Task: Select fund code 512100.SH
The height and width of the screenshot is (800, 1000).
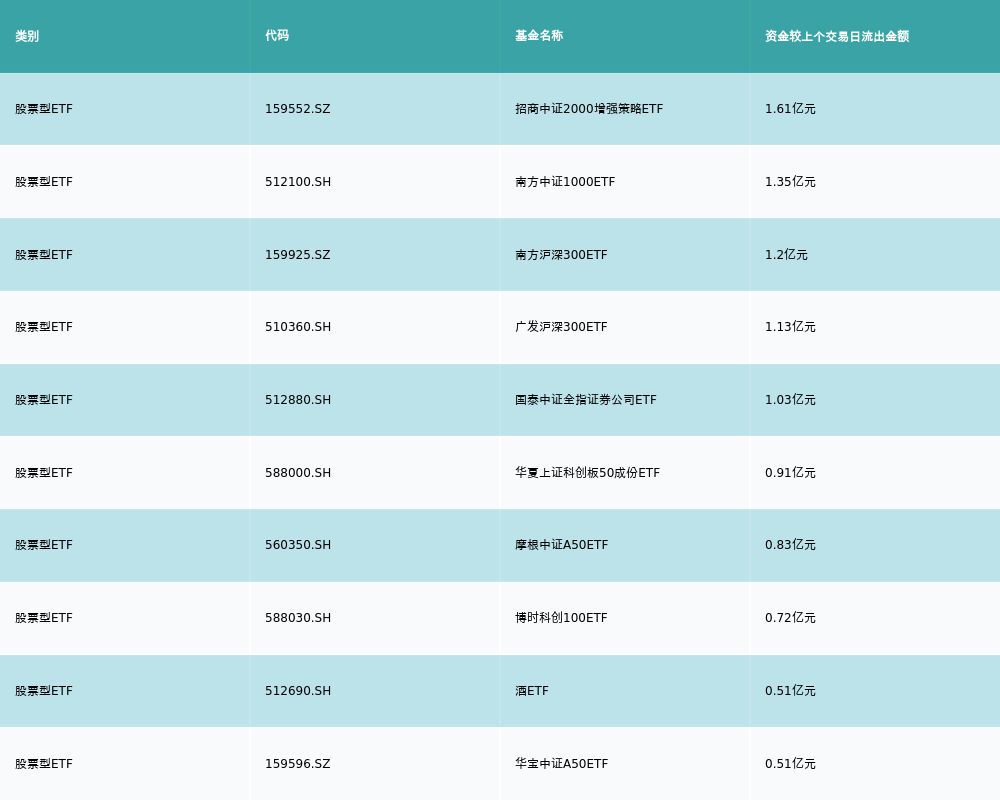Action: pos(298,182)
